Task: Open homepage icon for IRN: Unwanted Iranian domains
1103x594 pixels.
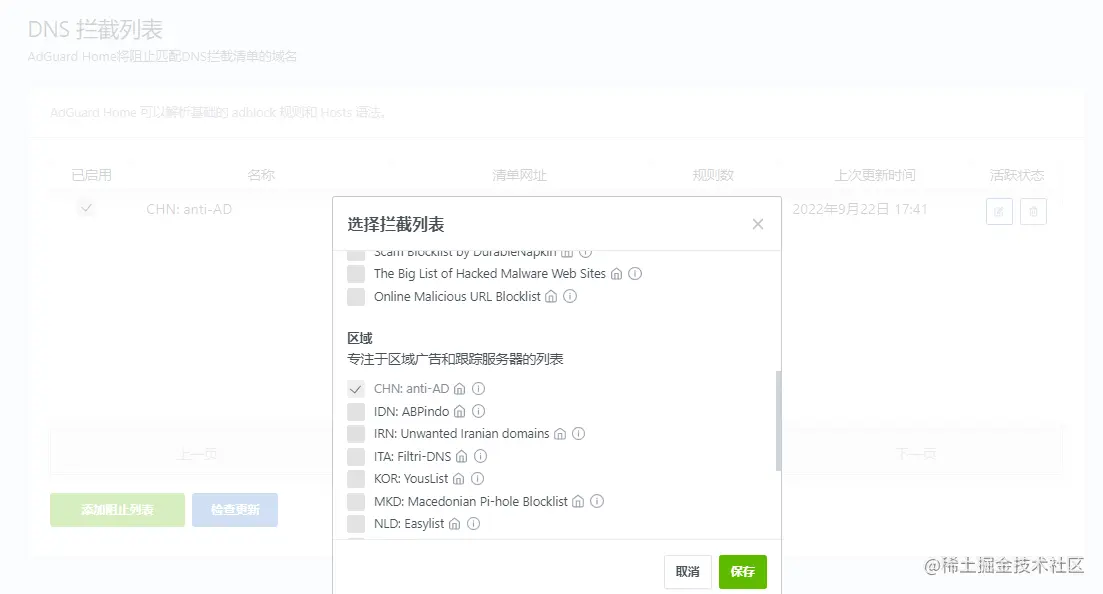Action: pos(560,434)
